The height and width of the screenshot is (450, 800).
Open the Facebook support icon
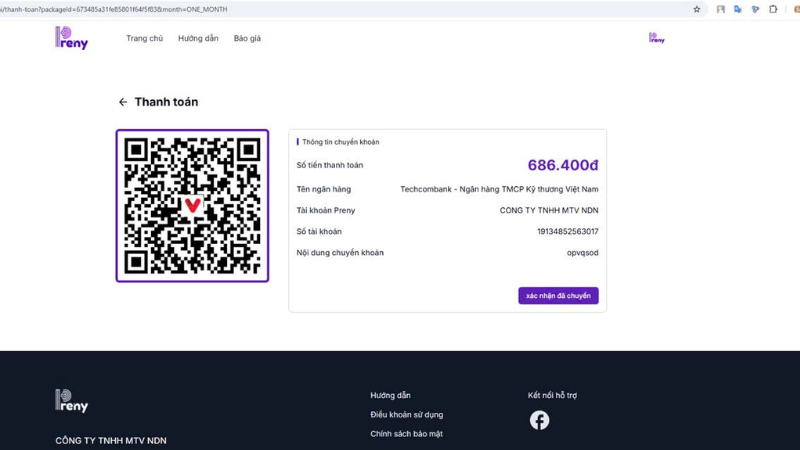(x=539, y=420)
